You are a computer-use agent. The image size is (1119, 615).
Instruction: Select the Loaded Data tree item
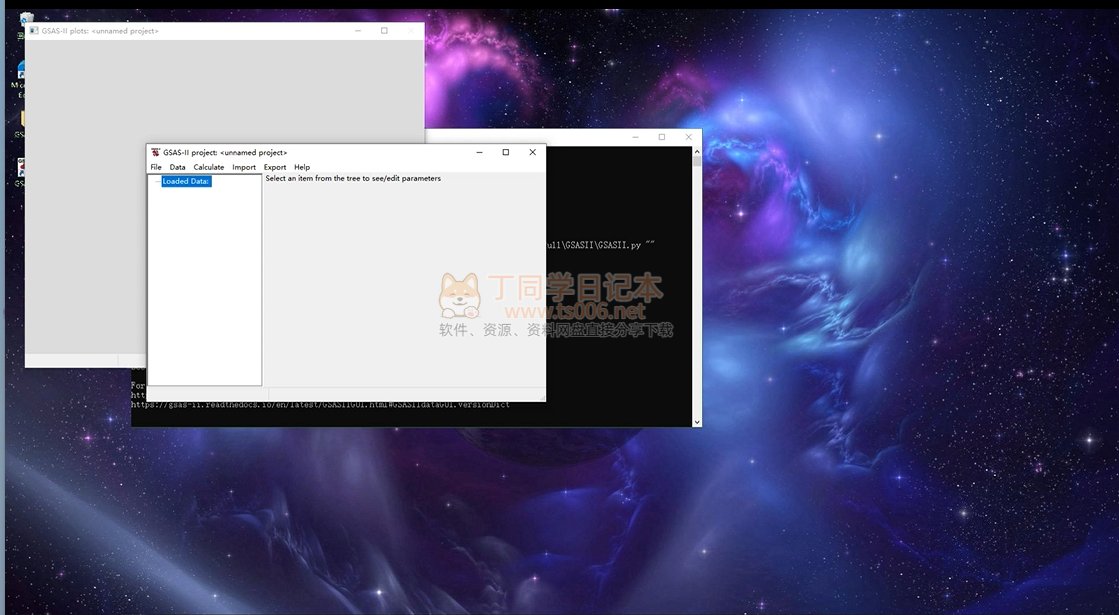tap(186, 181)
